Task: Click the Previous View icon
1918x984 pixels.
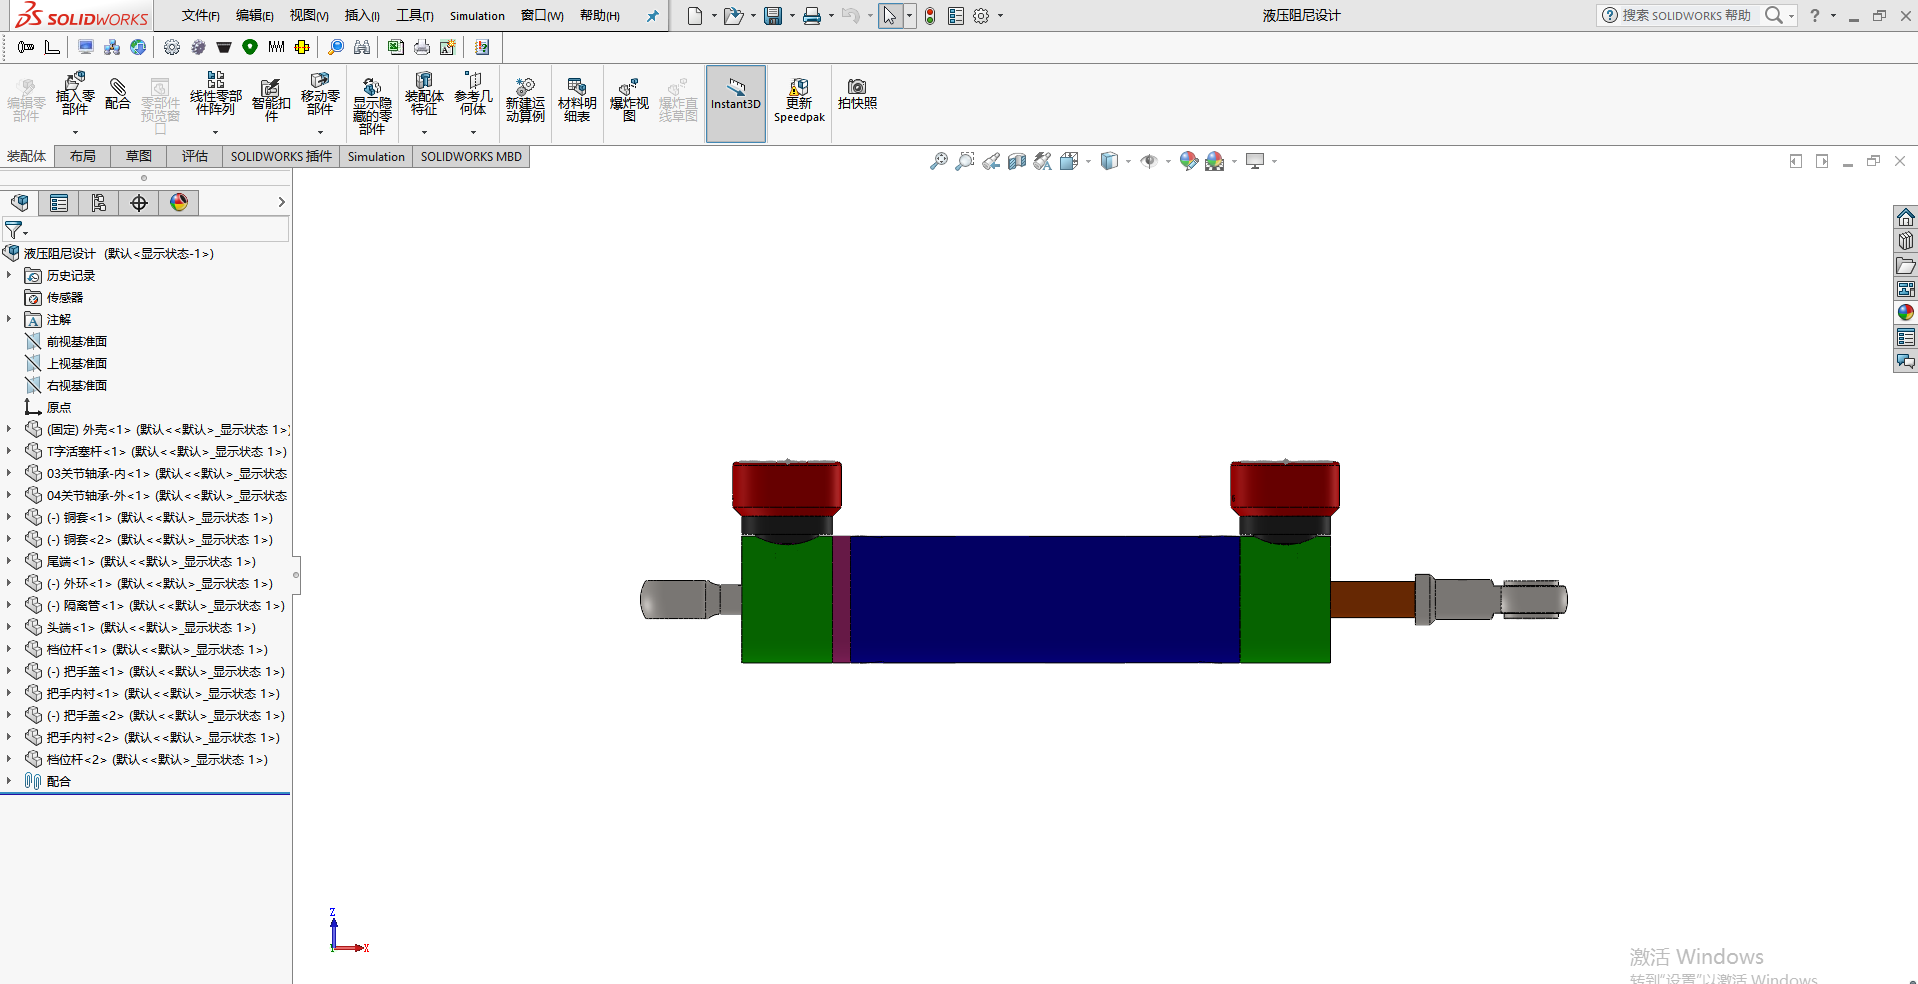Action: (x=990, y=161)
